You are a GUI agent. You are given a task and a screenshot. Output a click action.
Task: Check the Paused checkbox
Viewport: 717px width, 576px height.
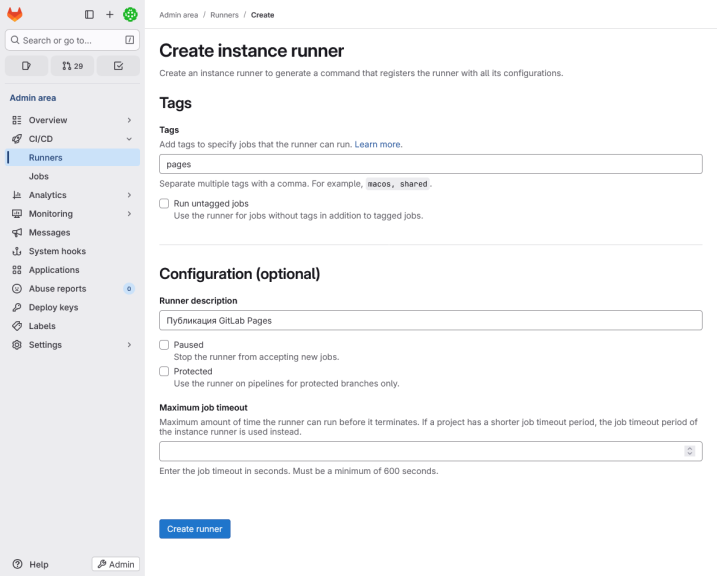164,345
